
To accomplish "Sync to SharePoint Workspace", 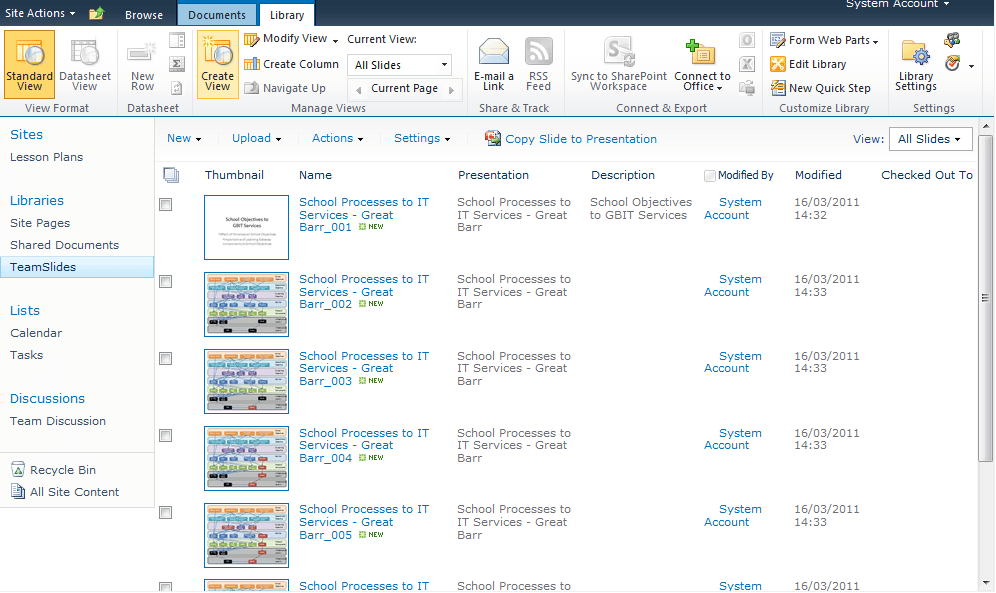I will point(618,62).
